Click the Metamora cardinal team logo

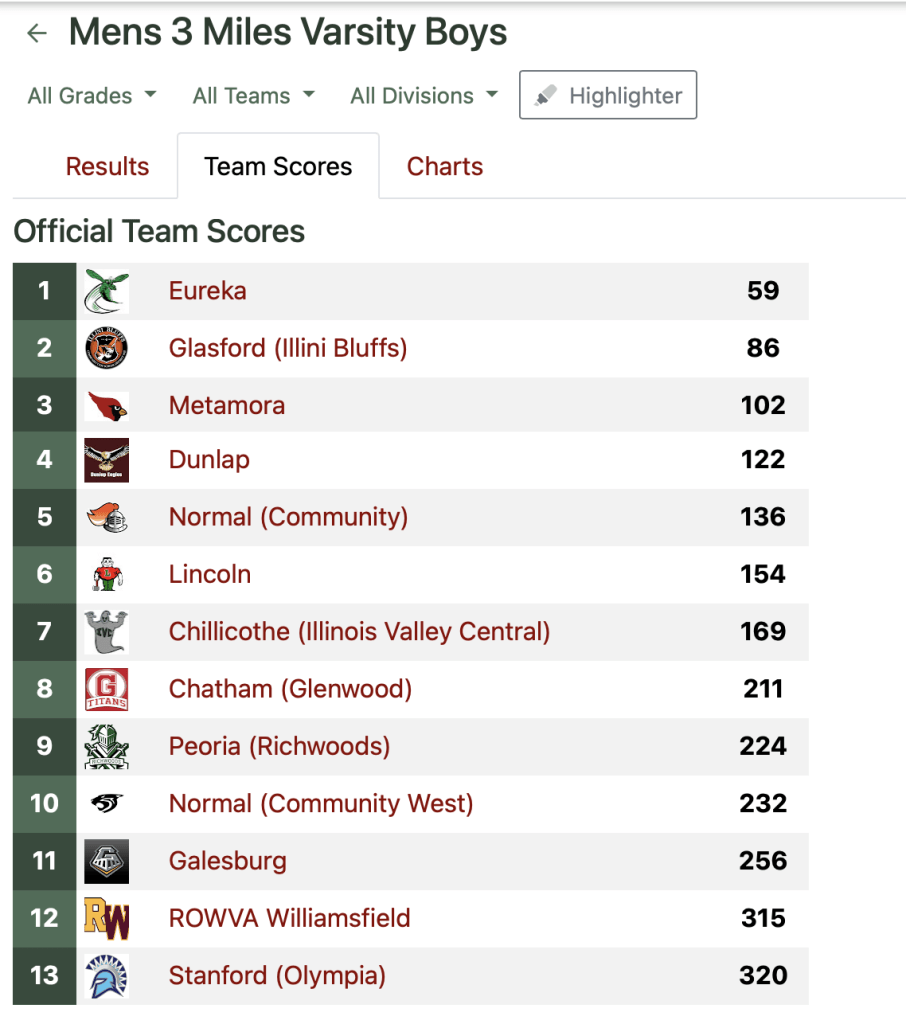coord(106,405)
